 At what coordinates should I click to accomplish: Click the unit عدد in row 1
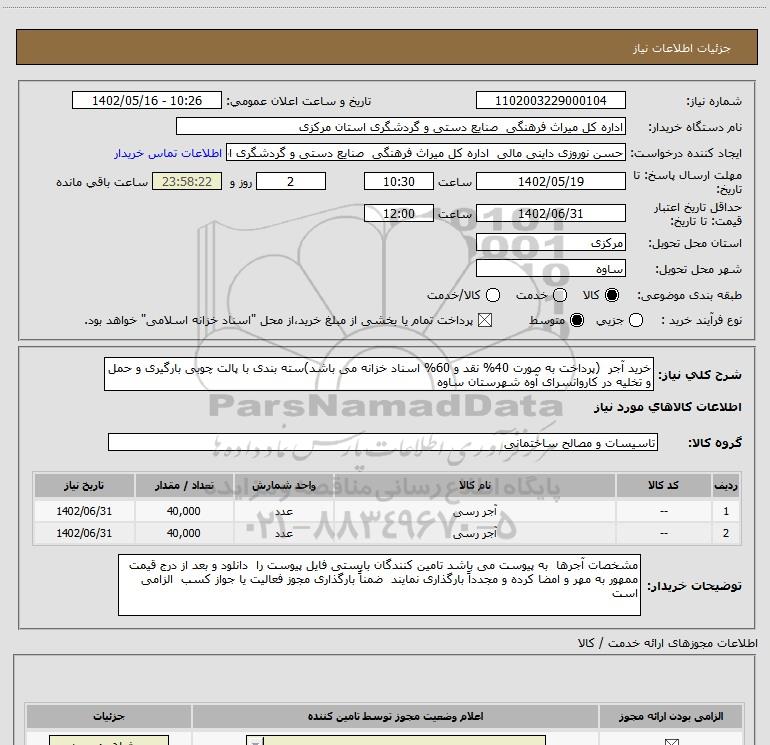pos(284,511)
